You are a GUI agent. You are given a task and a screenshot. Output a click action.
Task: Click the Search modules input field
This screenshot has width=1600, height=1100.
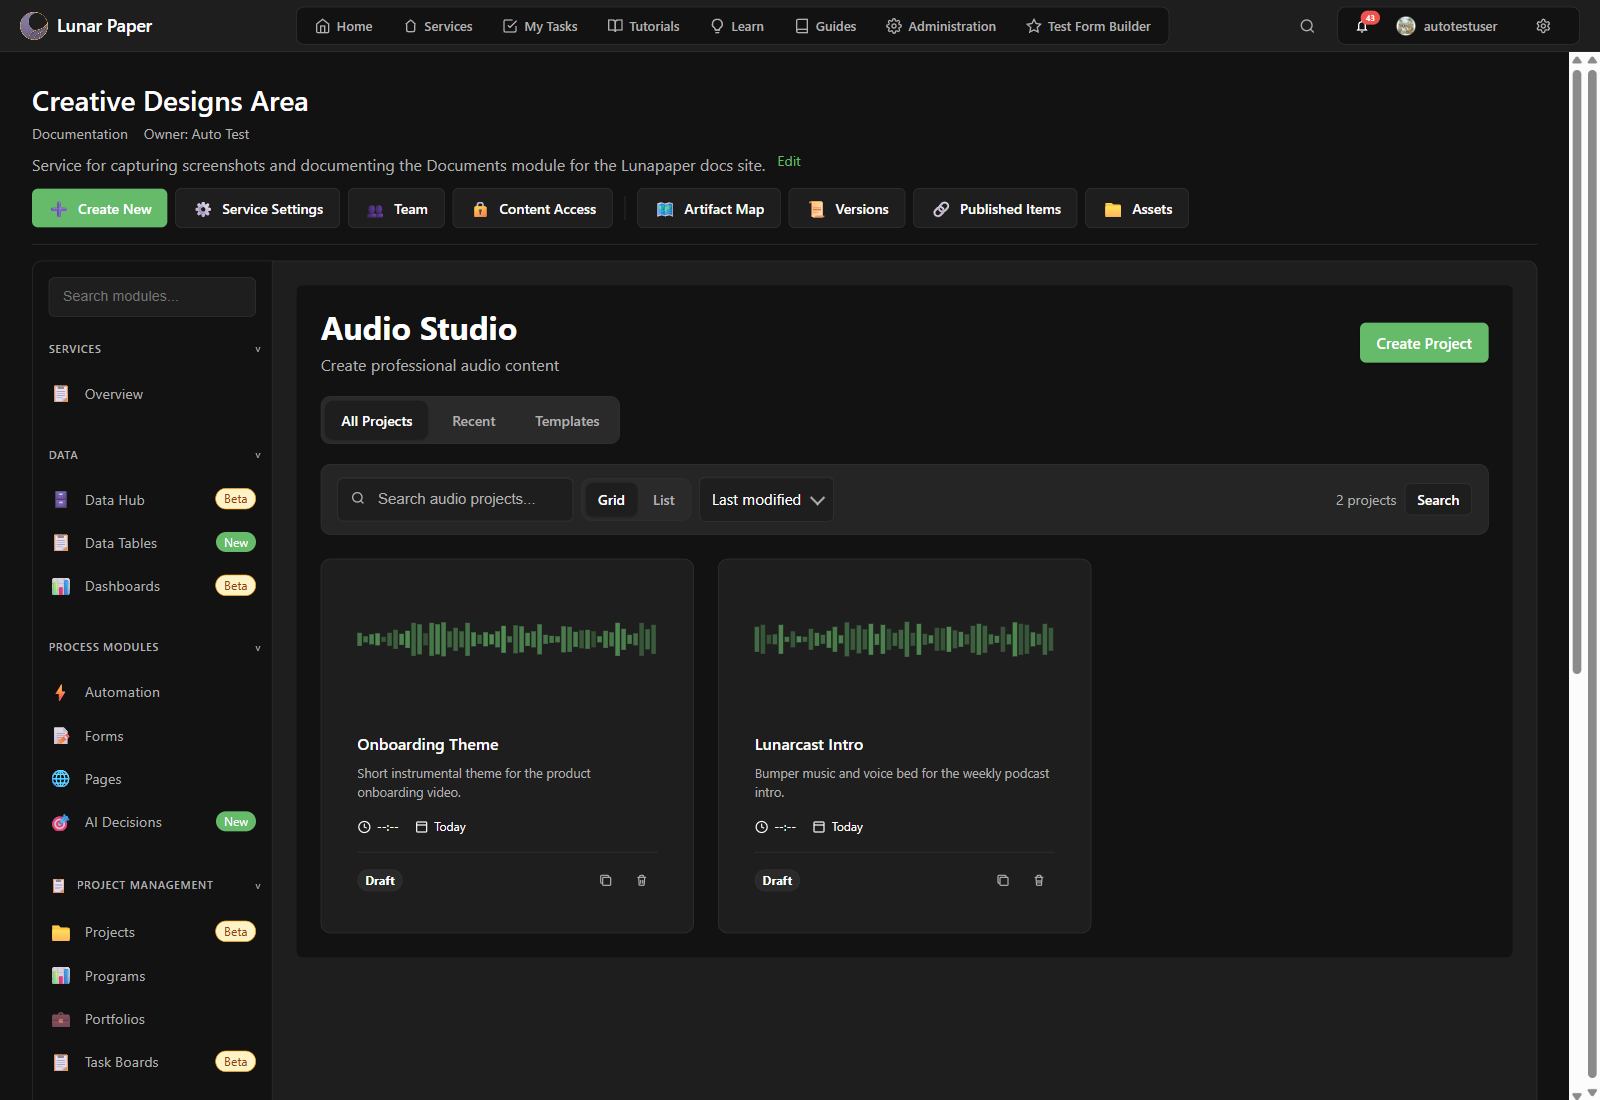[x=152, y=297]
